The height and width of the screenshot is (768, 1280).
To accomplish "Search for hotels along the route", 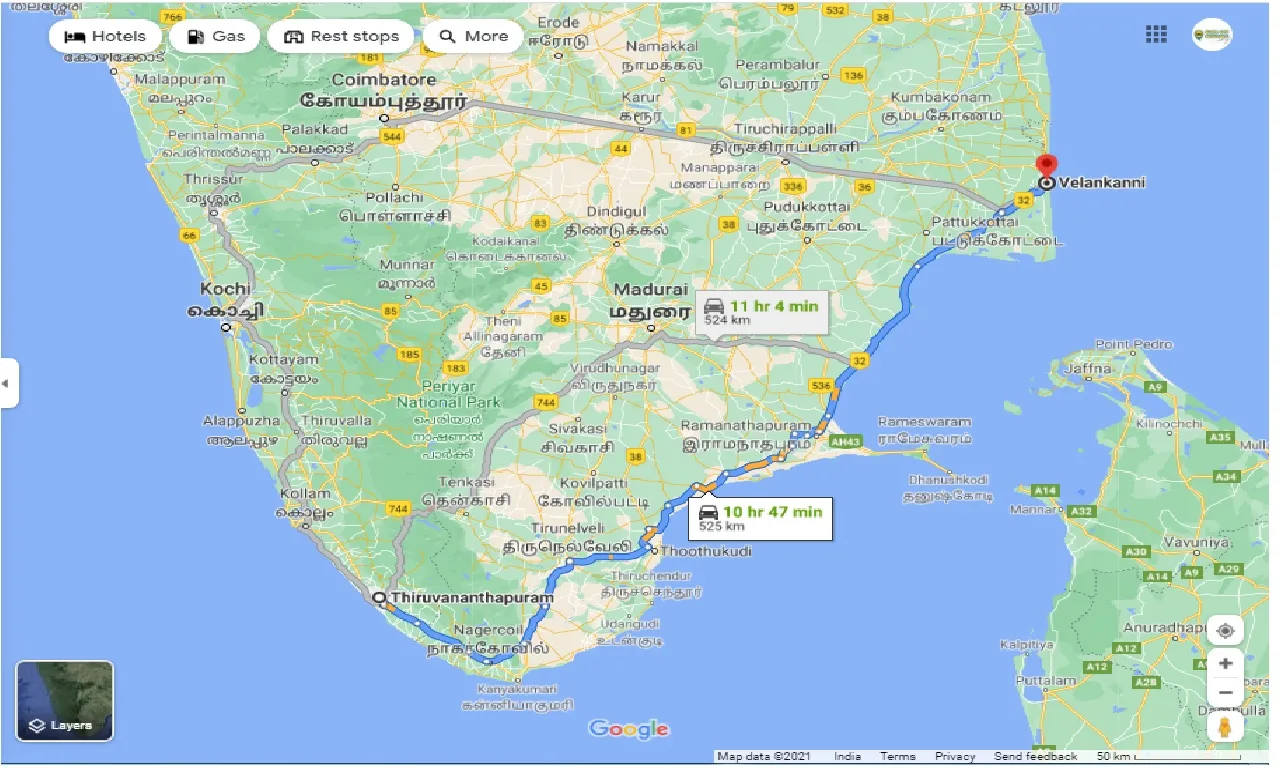I will (104, 35).
